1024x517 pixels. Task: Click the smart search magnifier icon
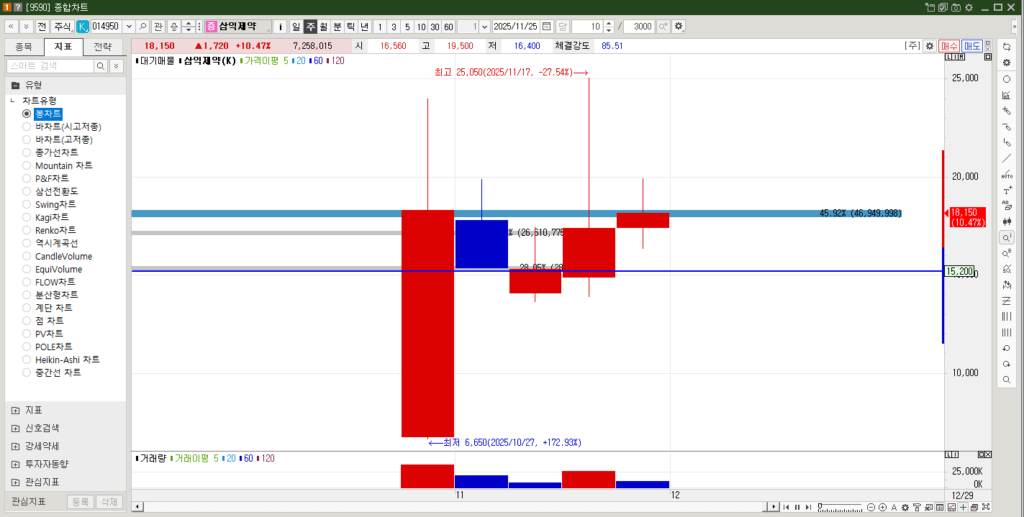[x=100, y=65]
